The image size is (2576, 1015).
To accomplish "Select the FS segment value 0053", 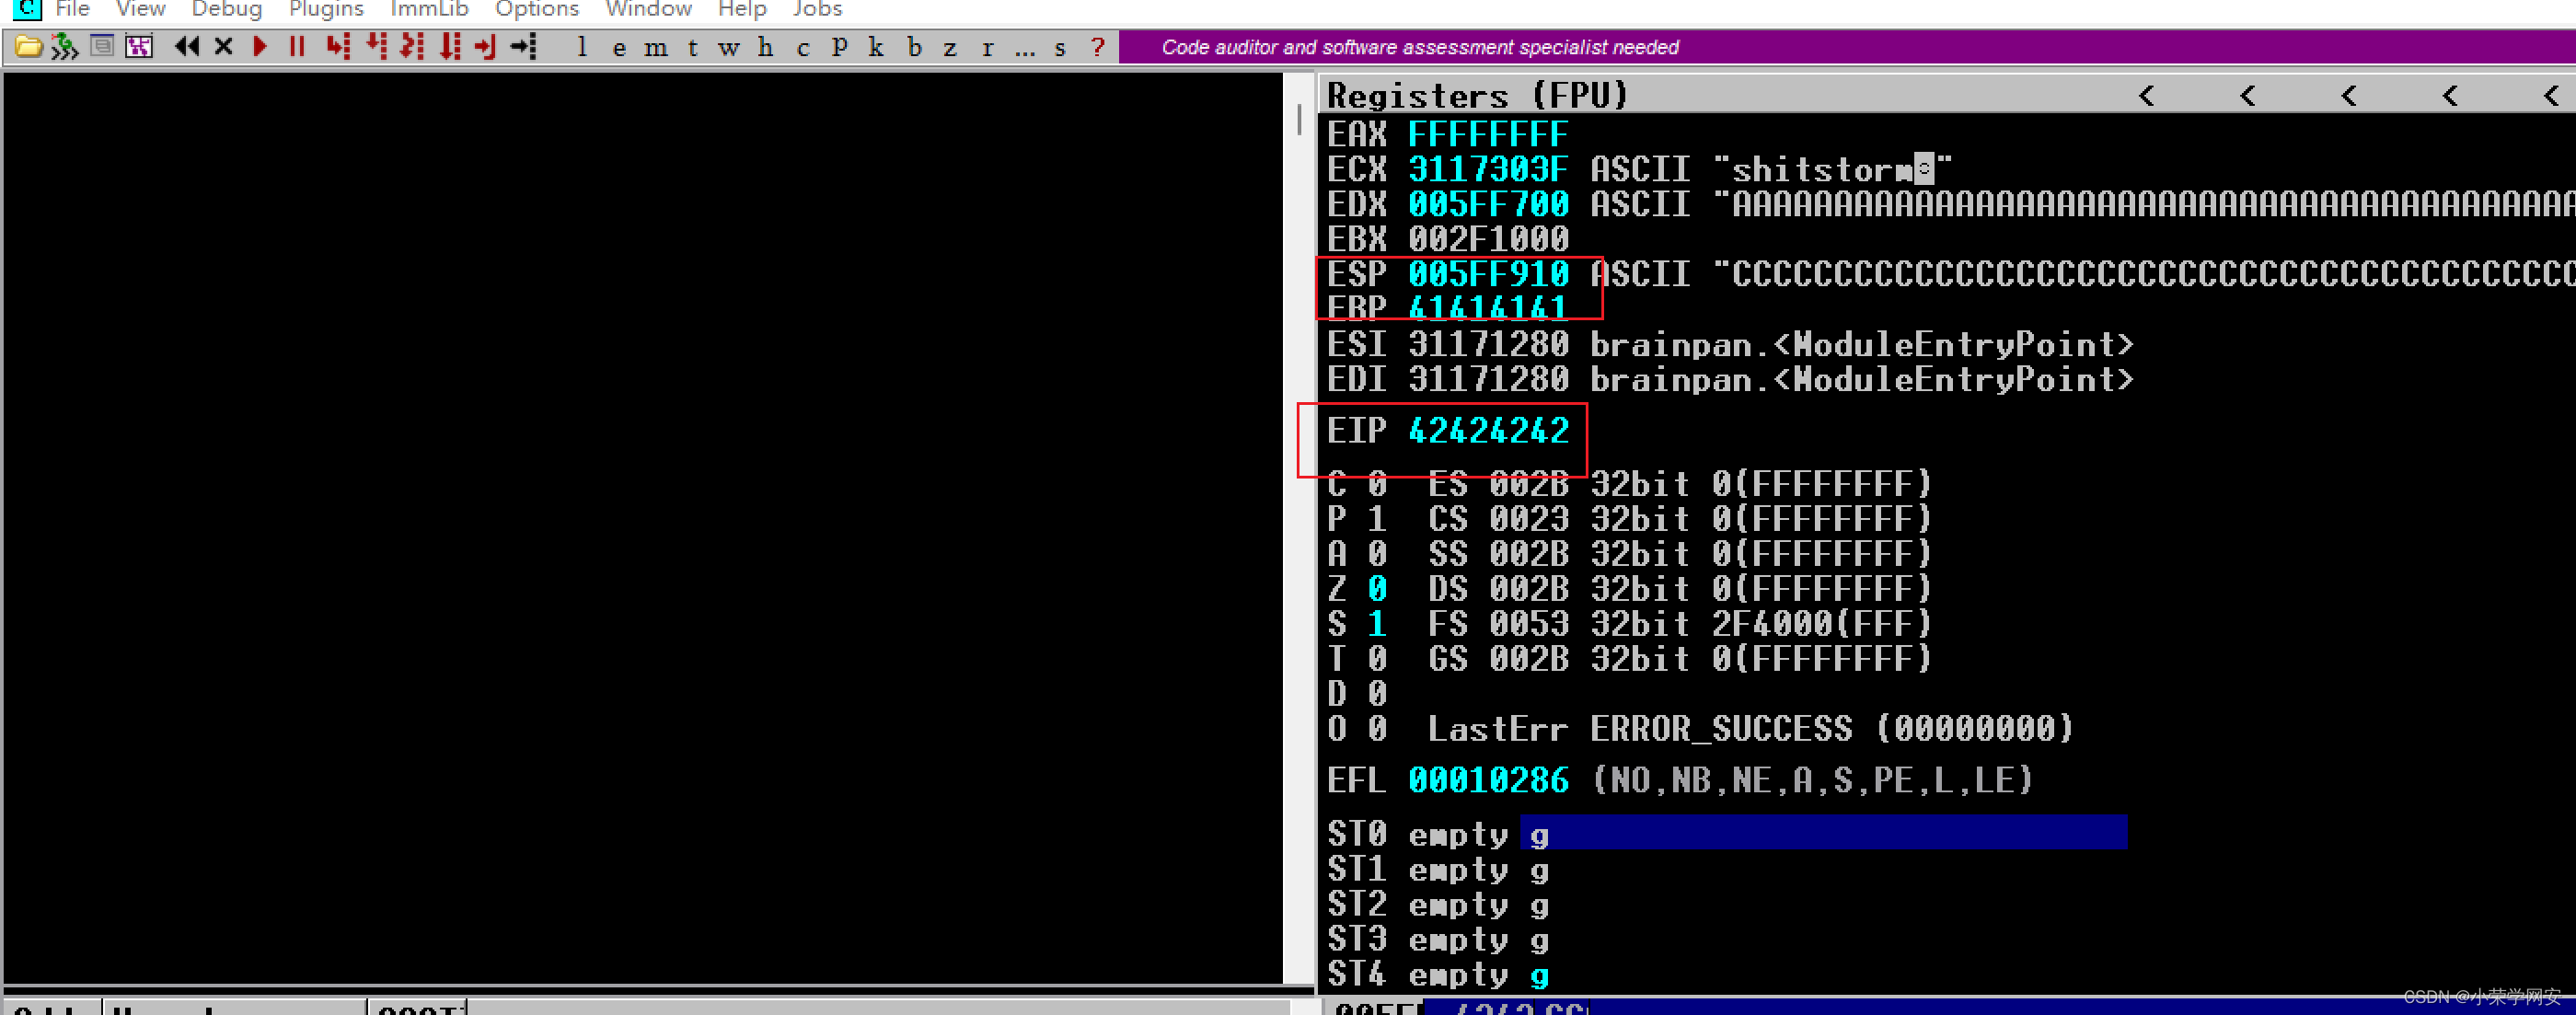I will click(x=1528, y=624).
